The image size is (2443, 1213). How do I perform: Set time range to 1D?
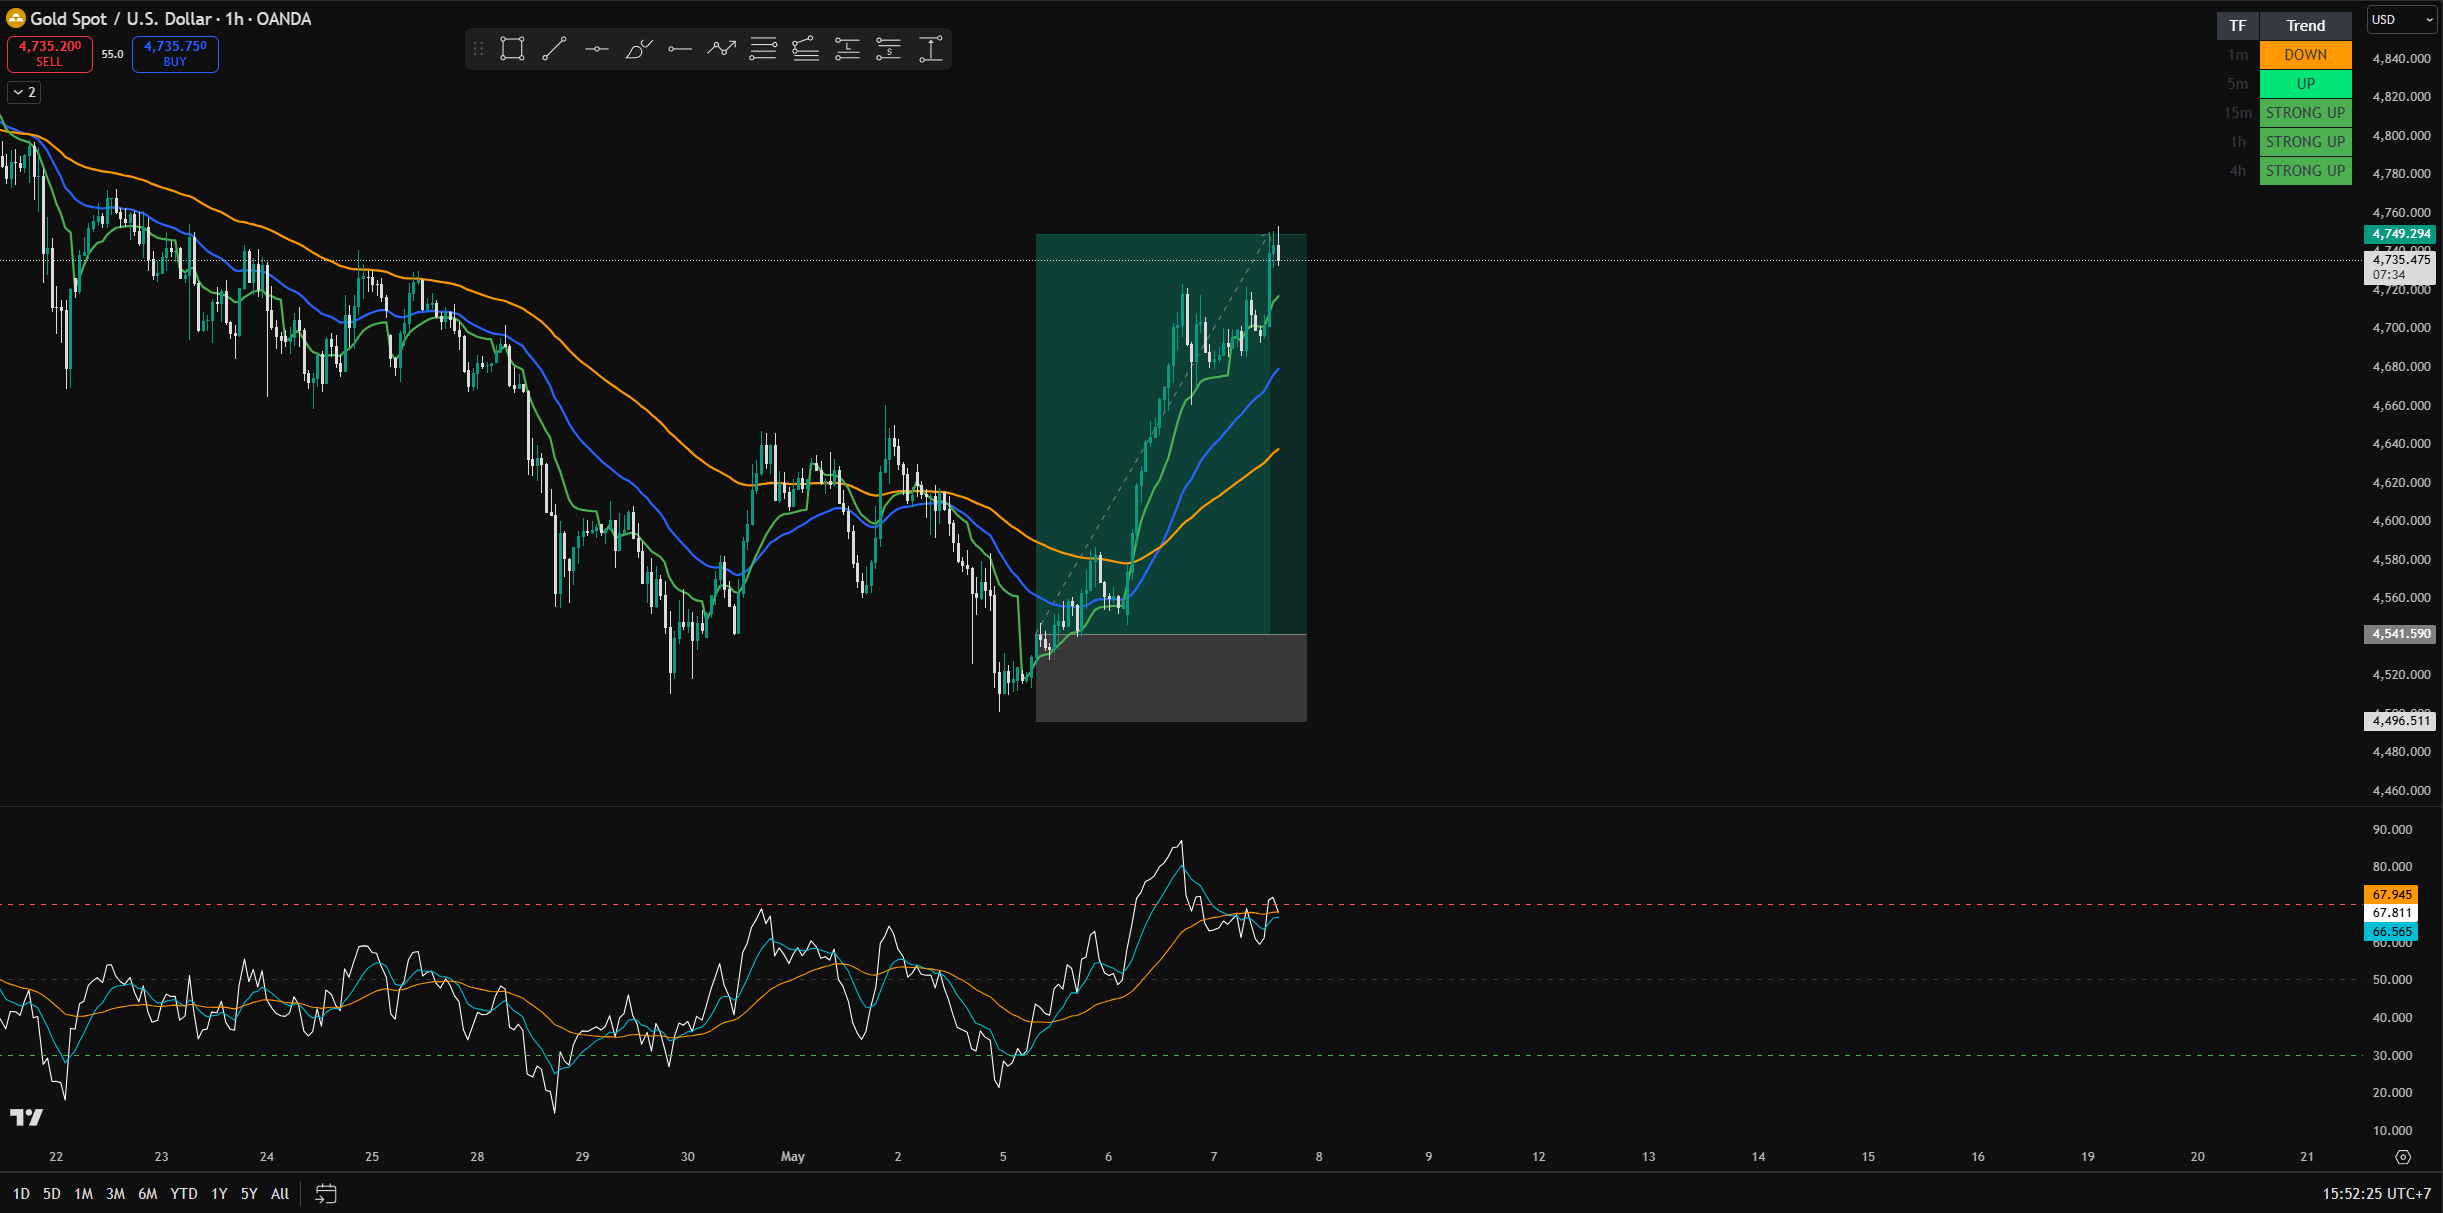(x=21, y=1193)
